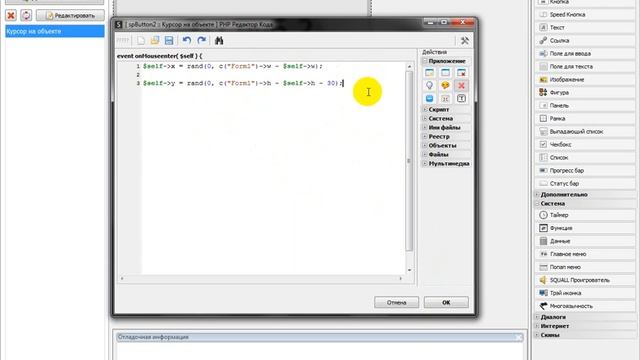The image size is (640, 360).
Task: Select the Поле для ввода component
Action: (585, 53)
